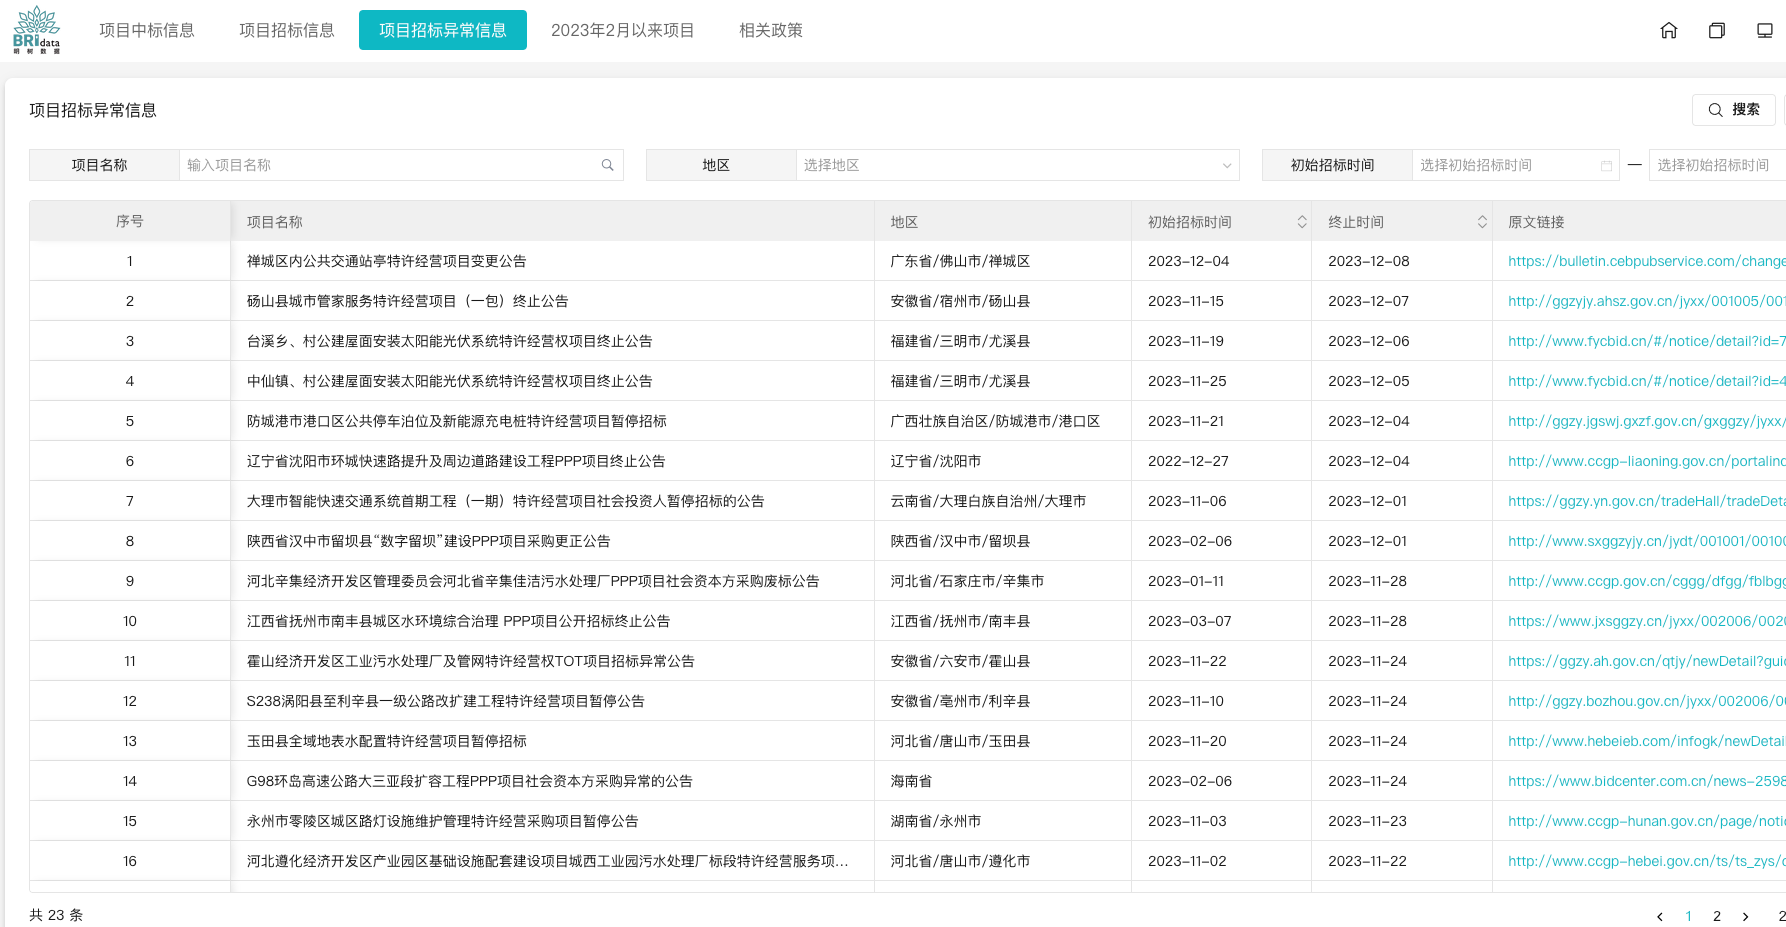This screenshot has height=927, width=1786.
Task: Open 2023年2月以来项目 tab
Action: tap(623, 30)
